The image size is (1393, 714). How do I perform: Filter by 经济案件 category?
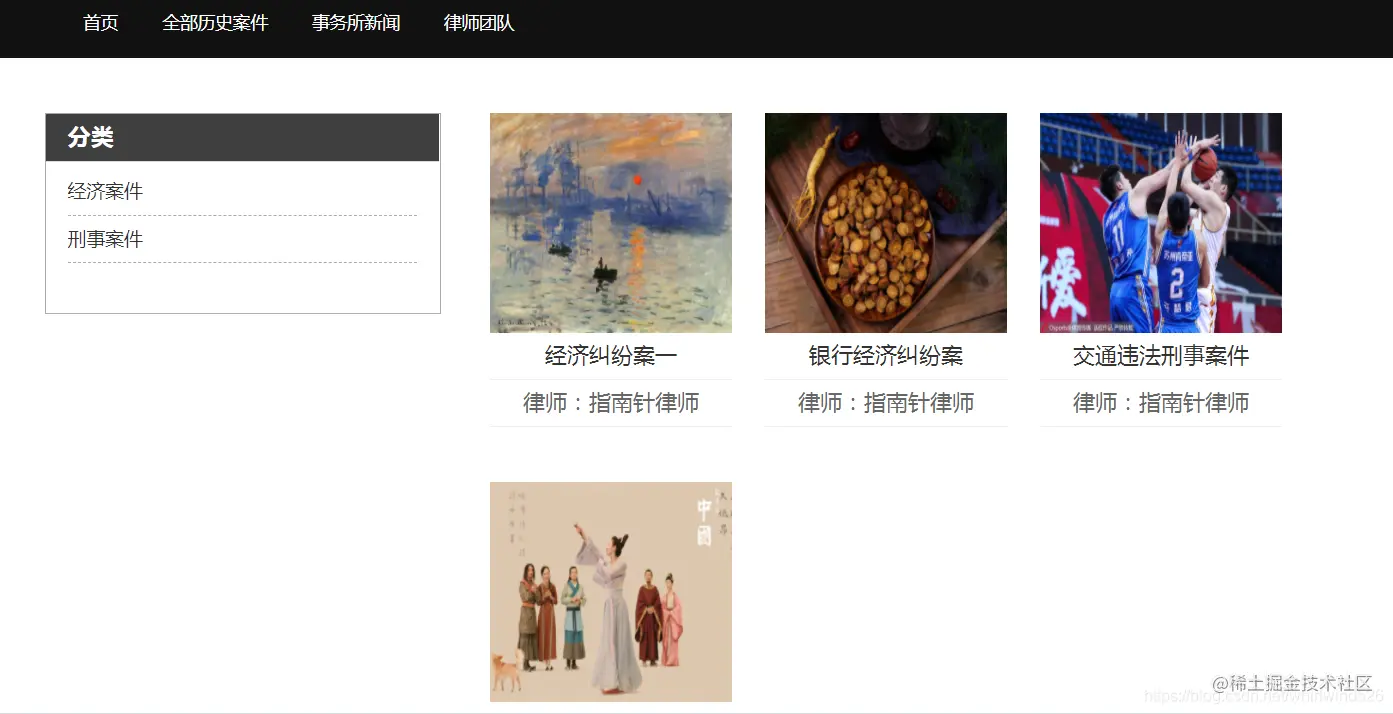(105, 191)
